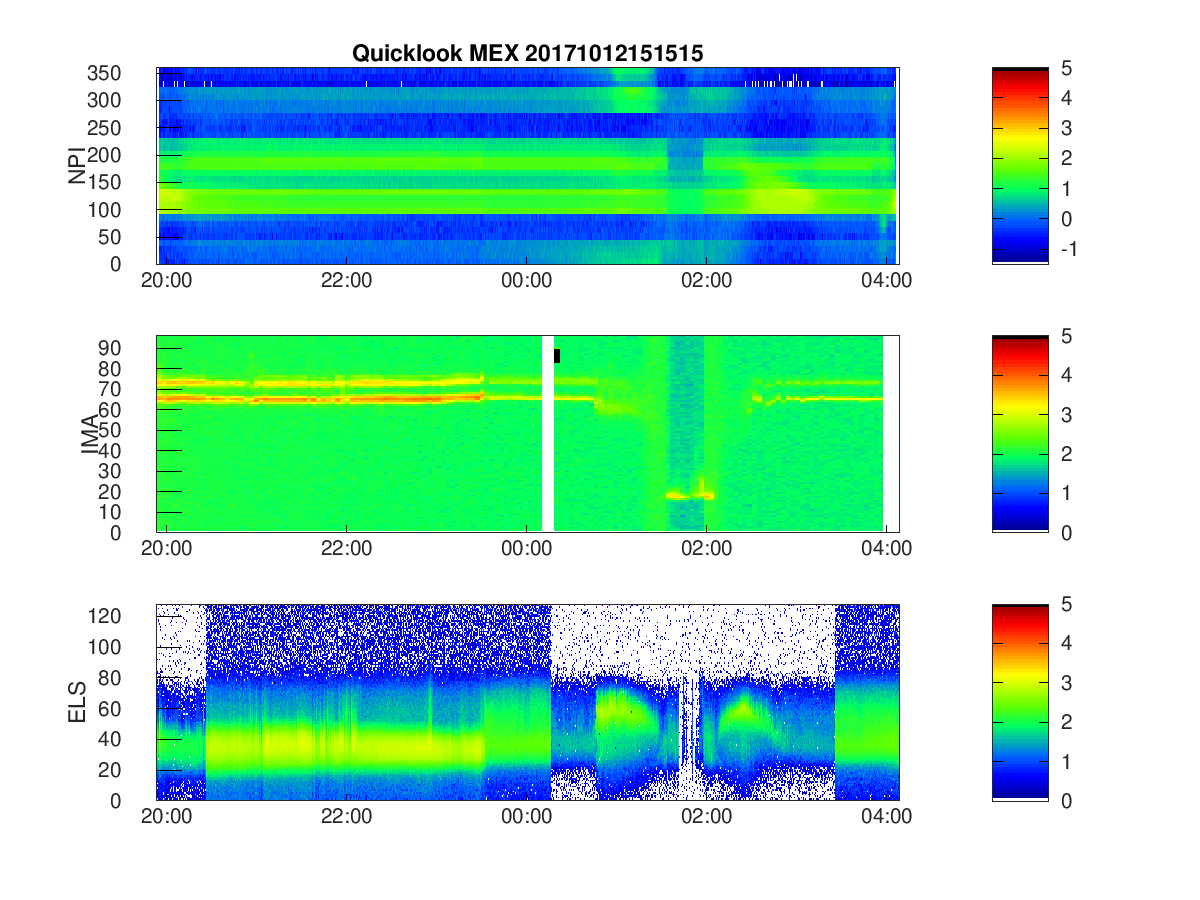
Task: Click the 04:00 time label under the ELS plot
Action: click(886, 817)
